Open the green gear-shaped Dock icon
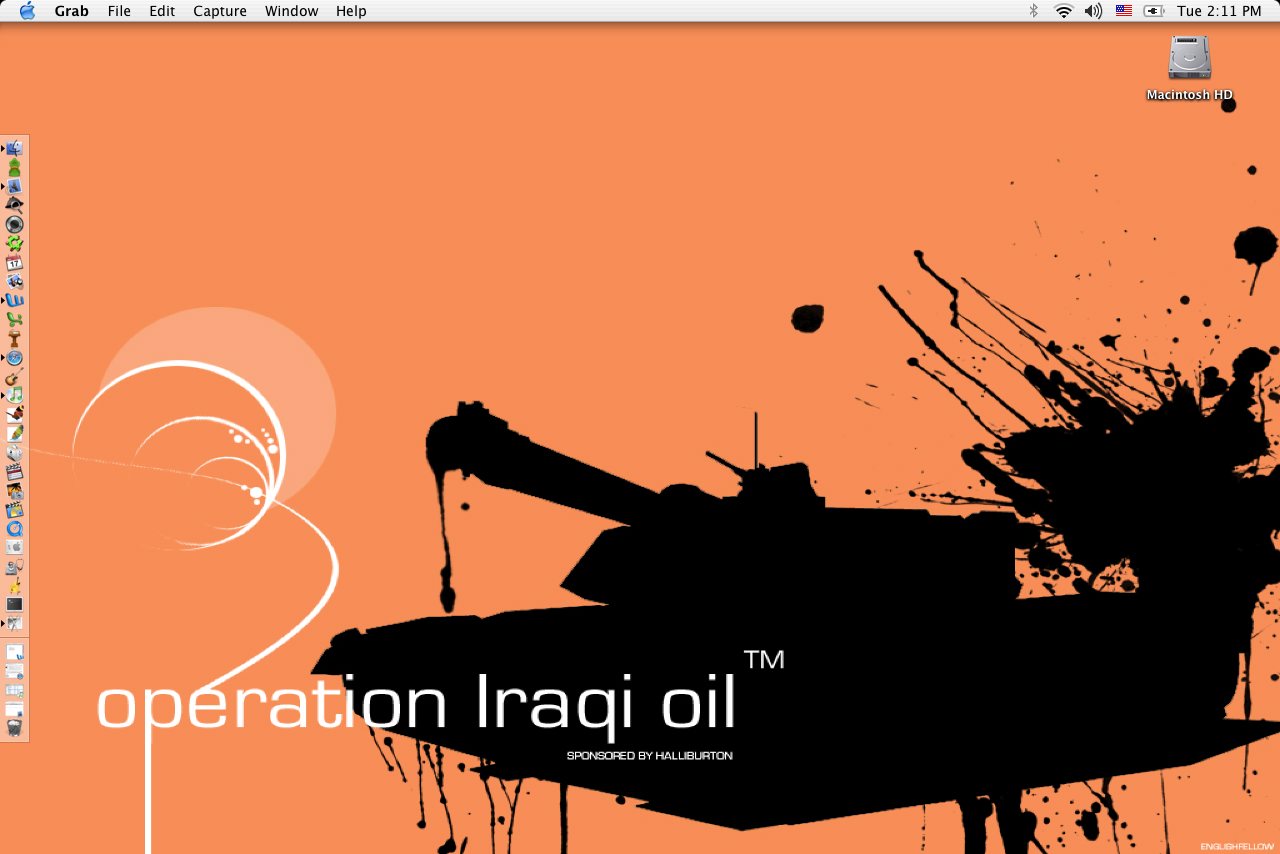The height and width of the screenshot is (854, 1280). coord(14,243)
